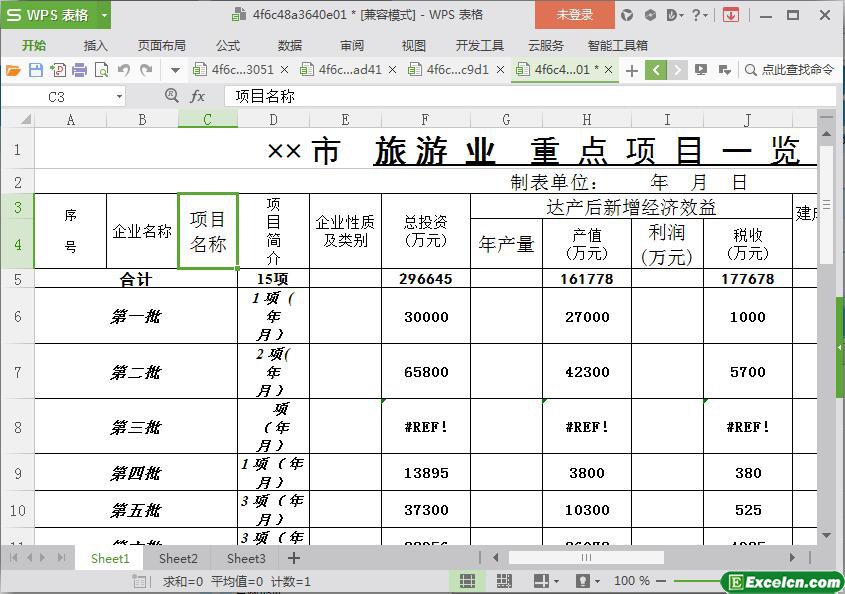The image size is (845, 594).
Task: Select cell F6 containing 30000
Action: 425,316
